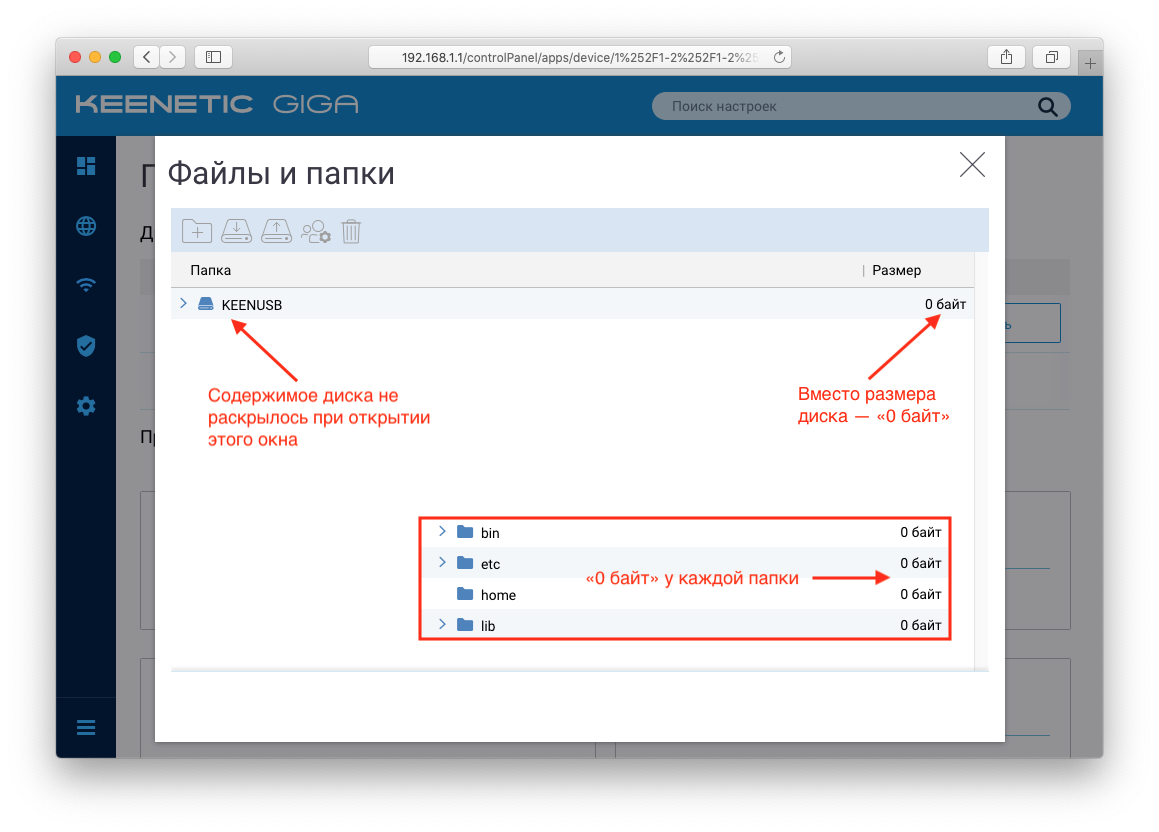The width and height of the screenshot is (1159, 832).
Task: Expand the KEENUSB drive tree
Action: click(x=183, y=304)
